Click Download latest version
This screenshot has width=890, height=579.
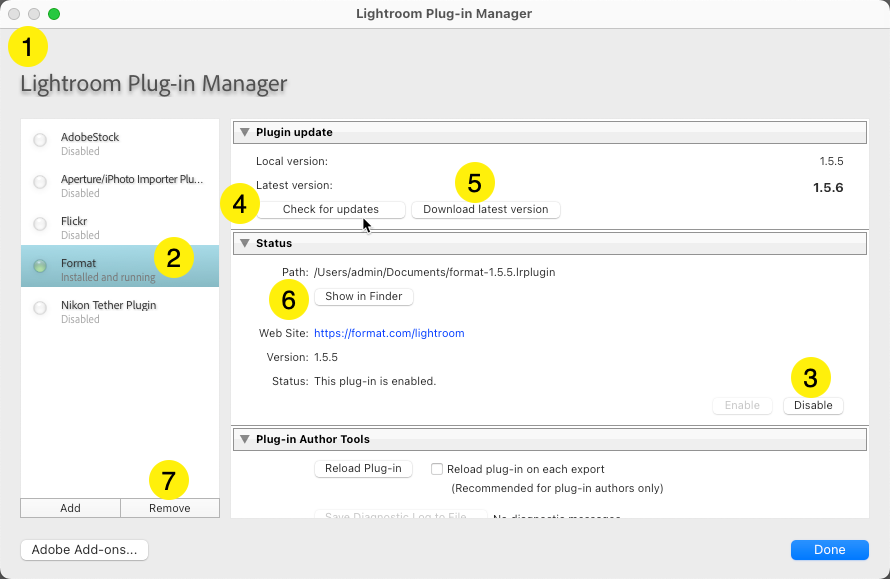[x=485, y=210]
